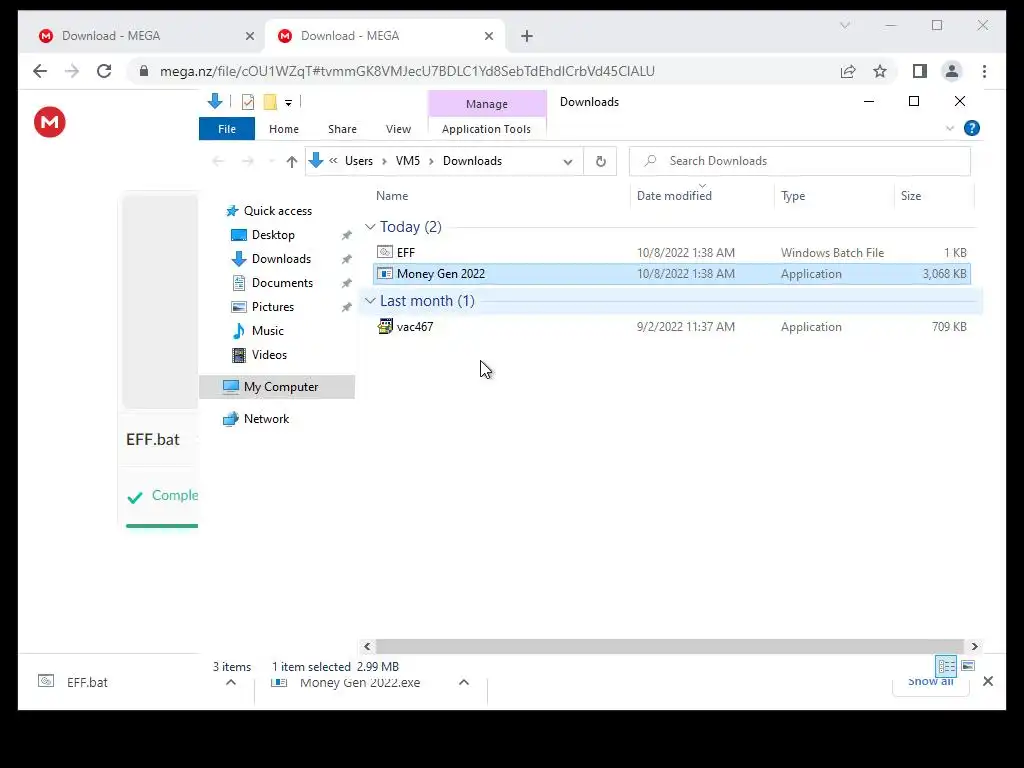The height and width of the screenshot is (768, 1024).
Task: Open Music in the navigation pane
Action: click(x=267, y=331)
